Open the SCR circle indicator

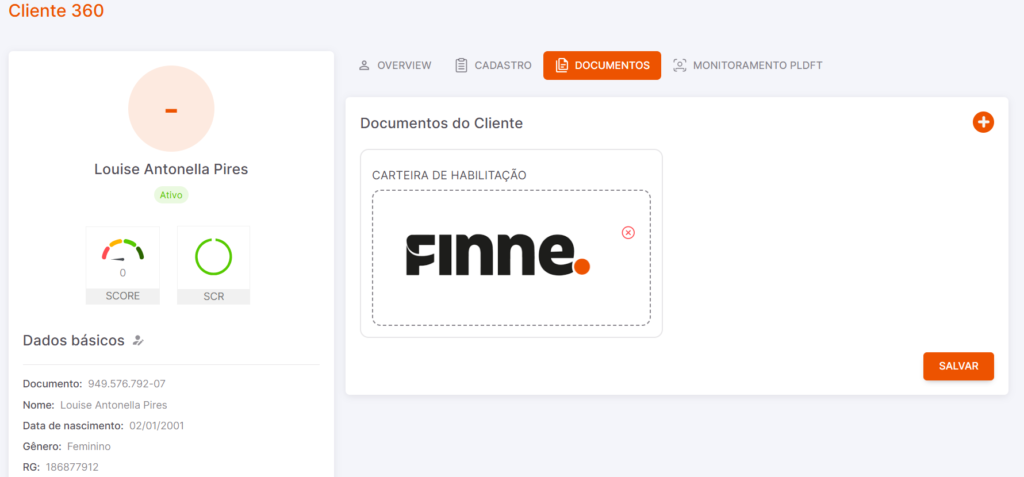point(214,265)
